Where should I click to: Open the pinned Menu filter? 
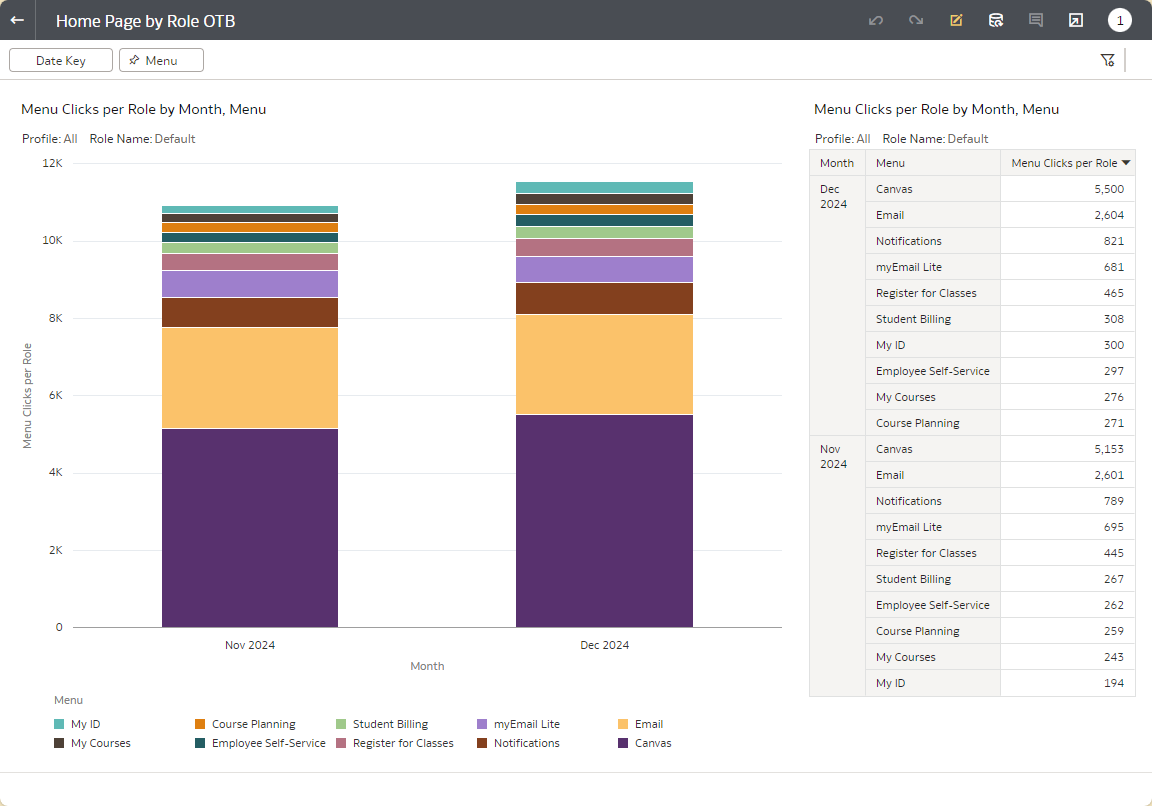(161, 60)
